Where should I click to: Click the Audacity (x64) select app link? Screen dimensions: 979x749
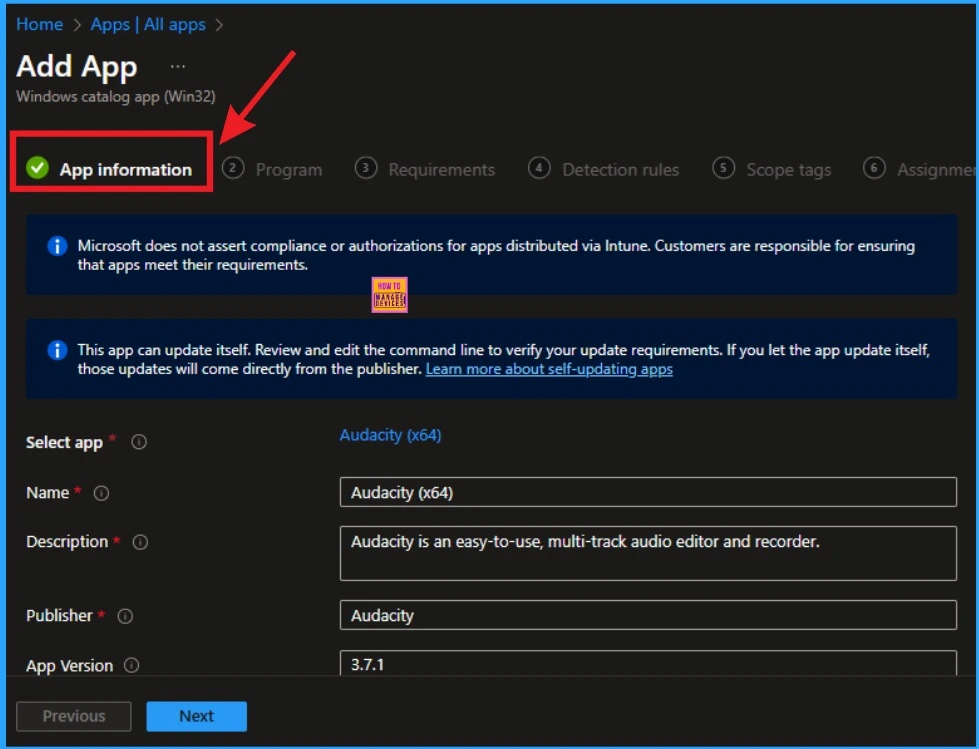click(x=390, y=435)
